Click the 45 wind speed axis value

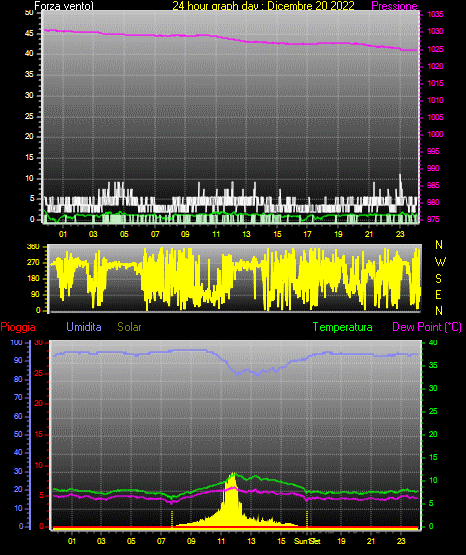pyautogui.click(x=29, y=34)
